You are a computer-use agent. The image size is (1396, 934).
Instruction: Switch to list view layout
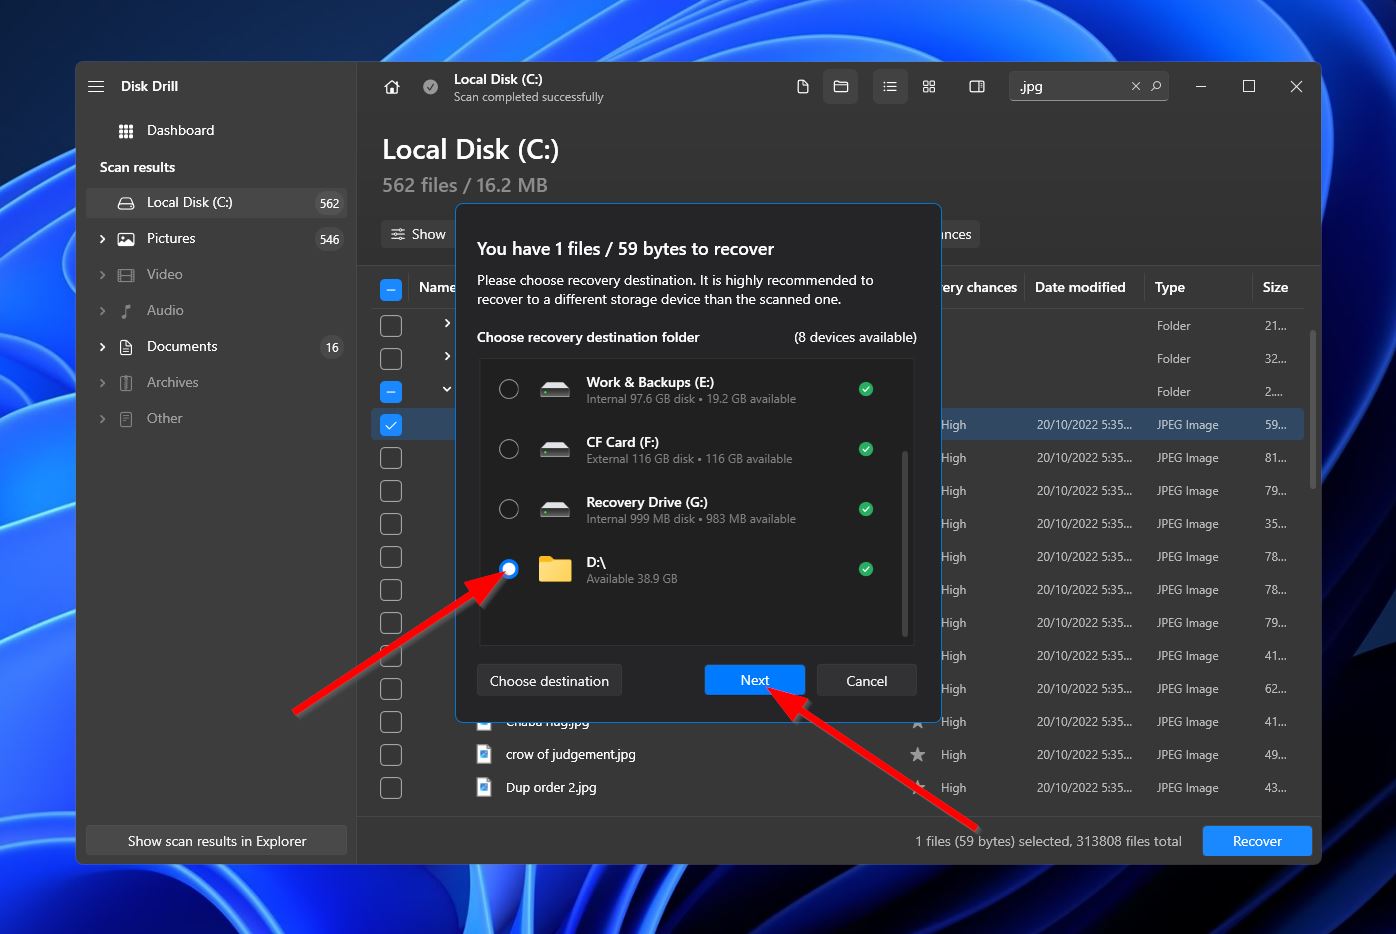click(890, 86)
